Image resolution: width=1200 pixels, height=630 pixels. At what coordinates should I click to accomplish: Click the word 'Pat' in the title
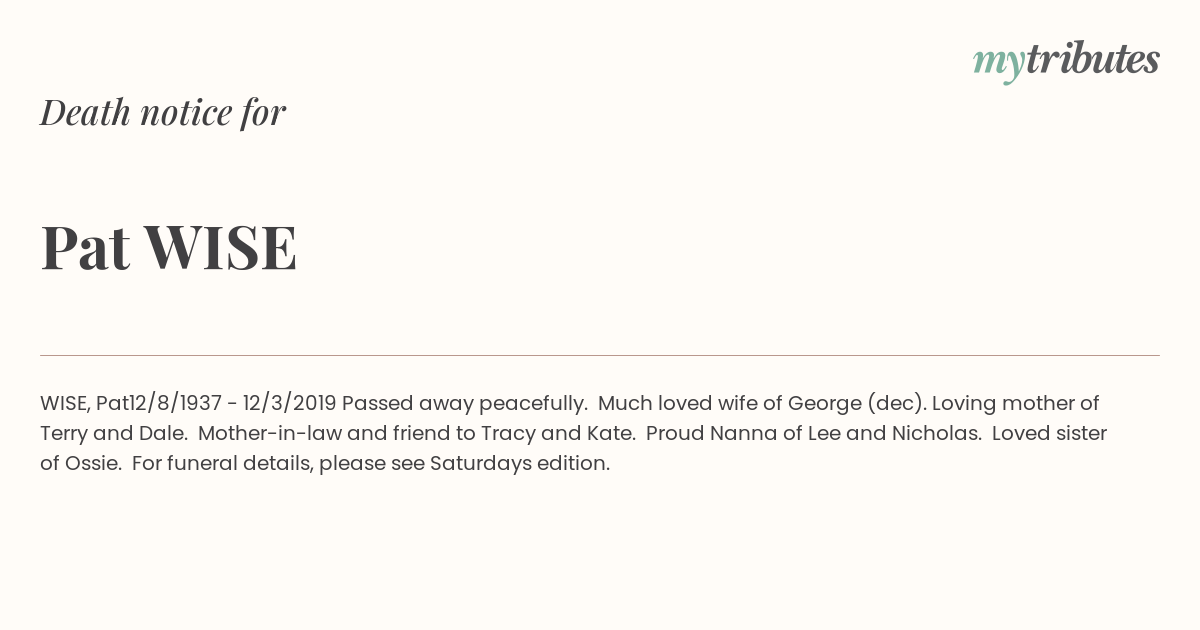click(x=86, y=247)
